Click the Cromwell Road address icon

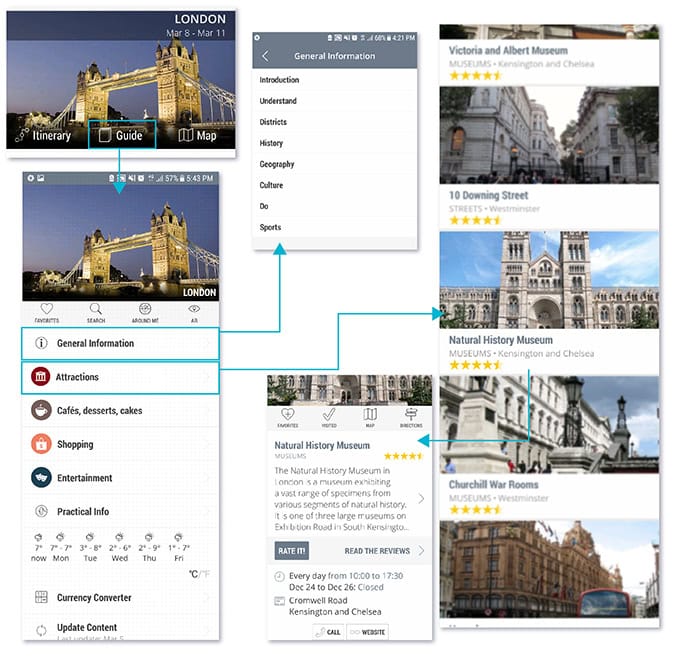pyautogui.click(x=279, y=601)
